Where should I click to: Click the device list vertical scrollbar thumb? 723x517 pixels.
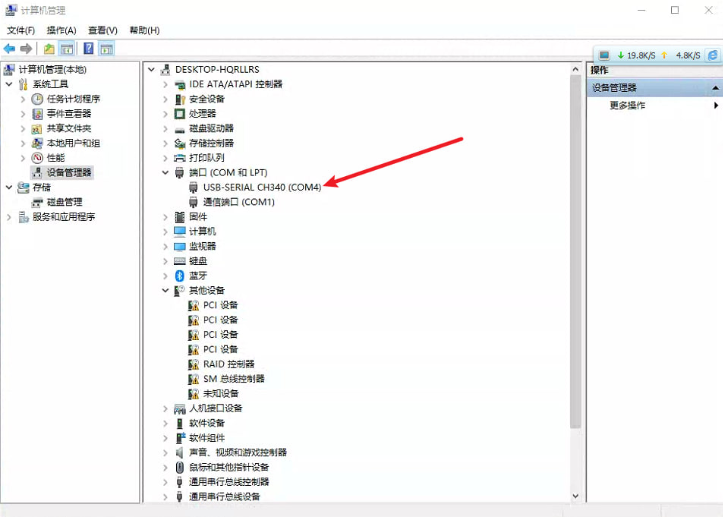coord(575,251)
